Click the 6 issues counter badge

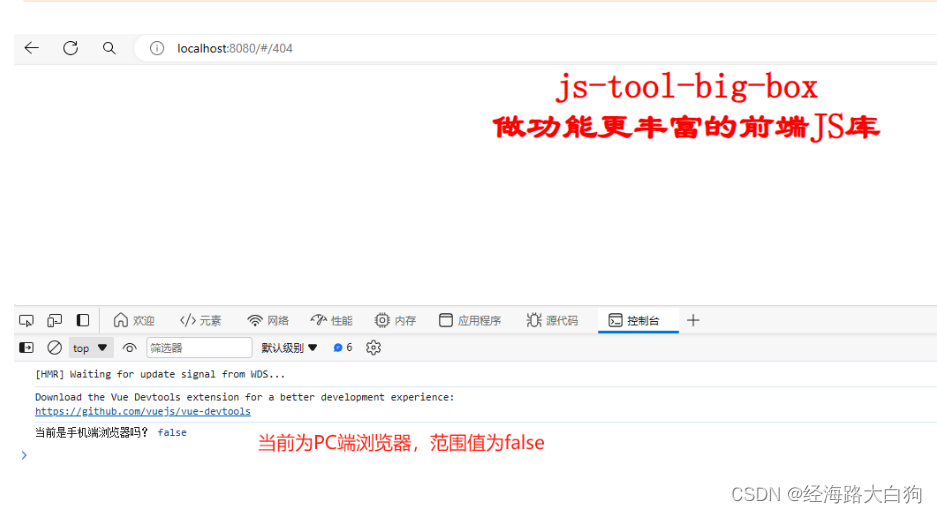(343, 348)
